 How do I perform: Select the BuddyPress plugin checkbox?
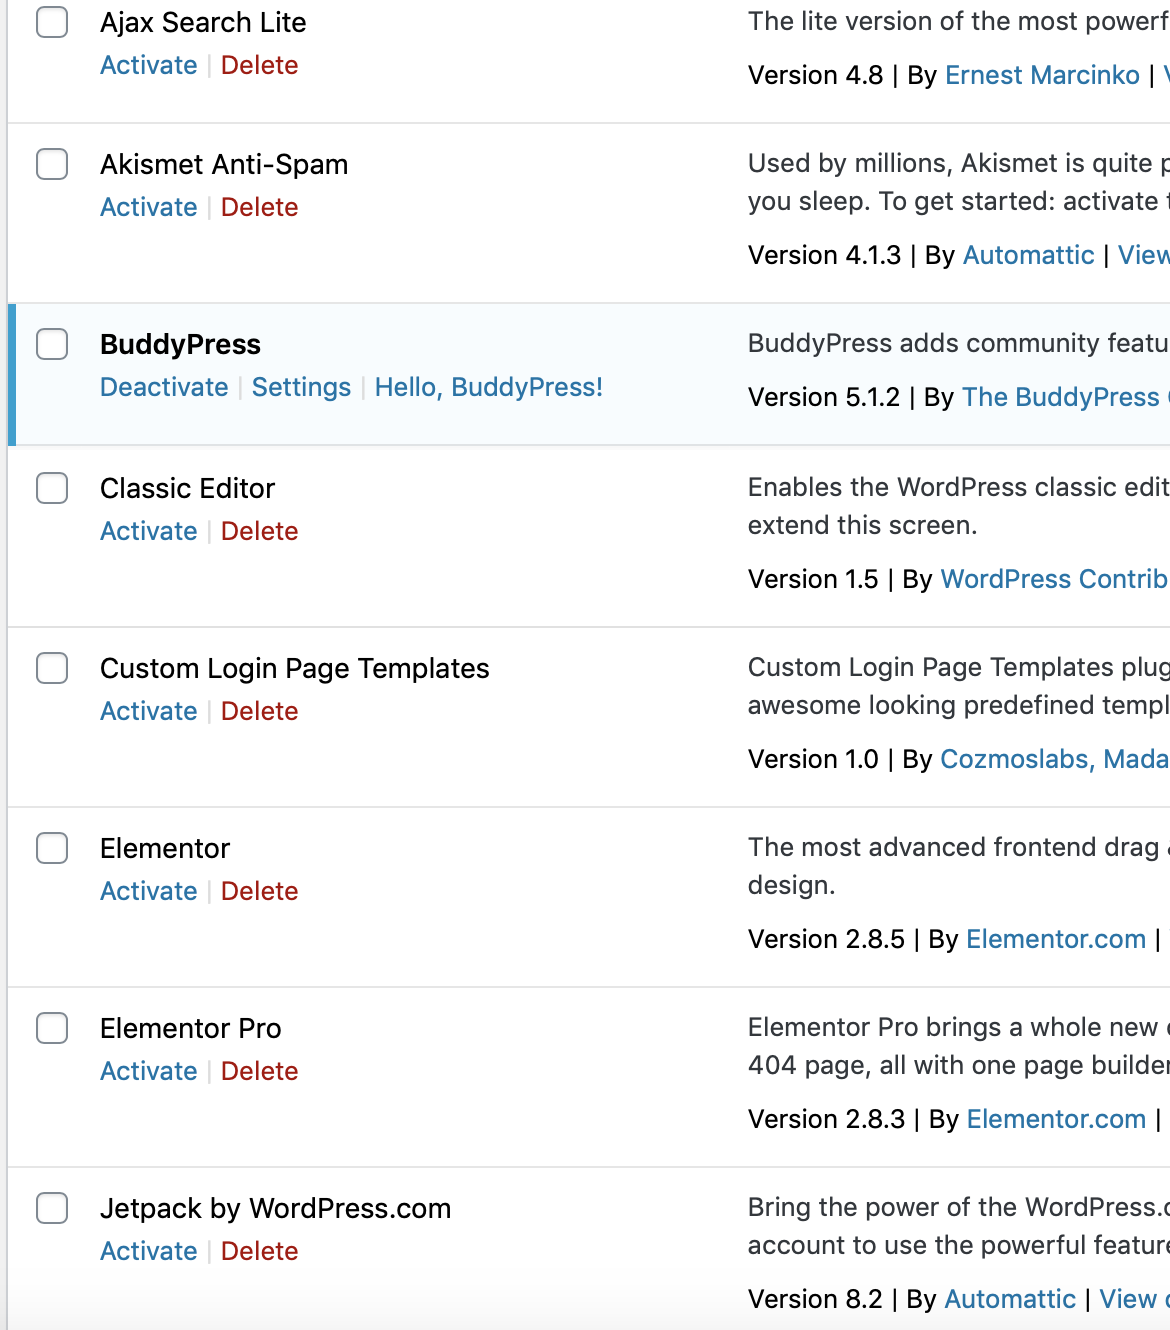coord(52,344)
